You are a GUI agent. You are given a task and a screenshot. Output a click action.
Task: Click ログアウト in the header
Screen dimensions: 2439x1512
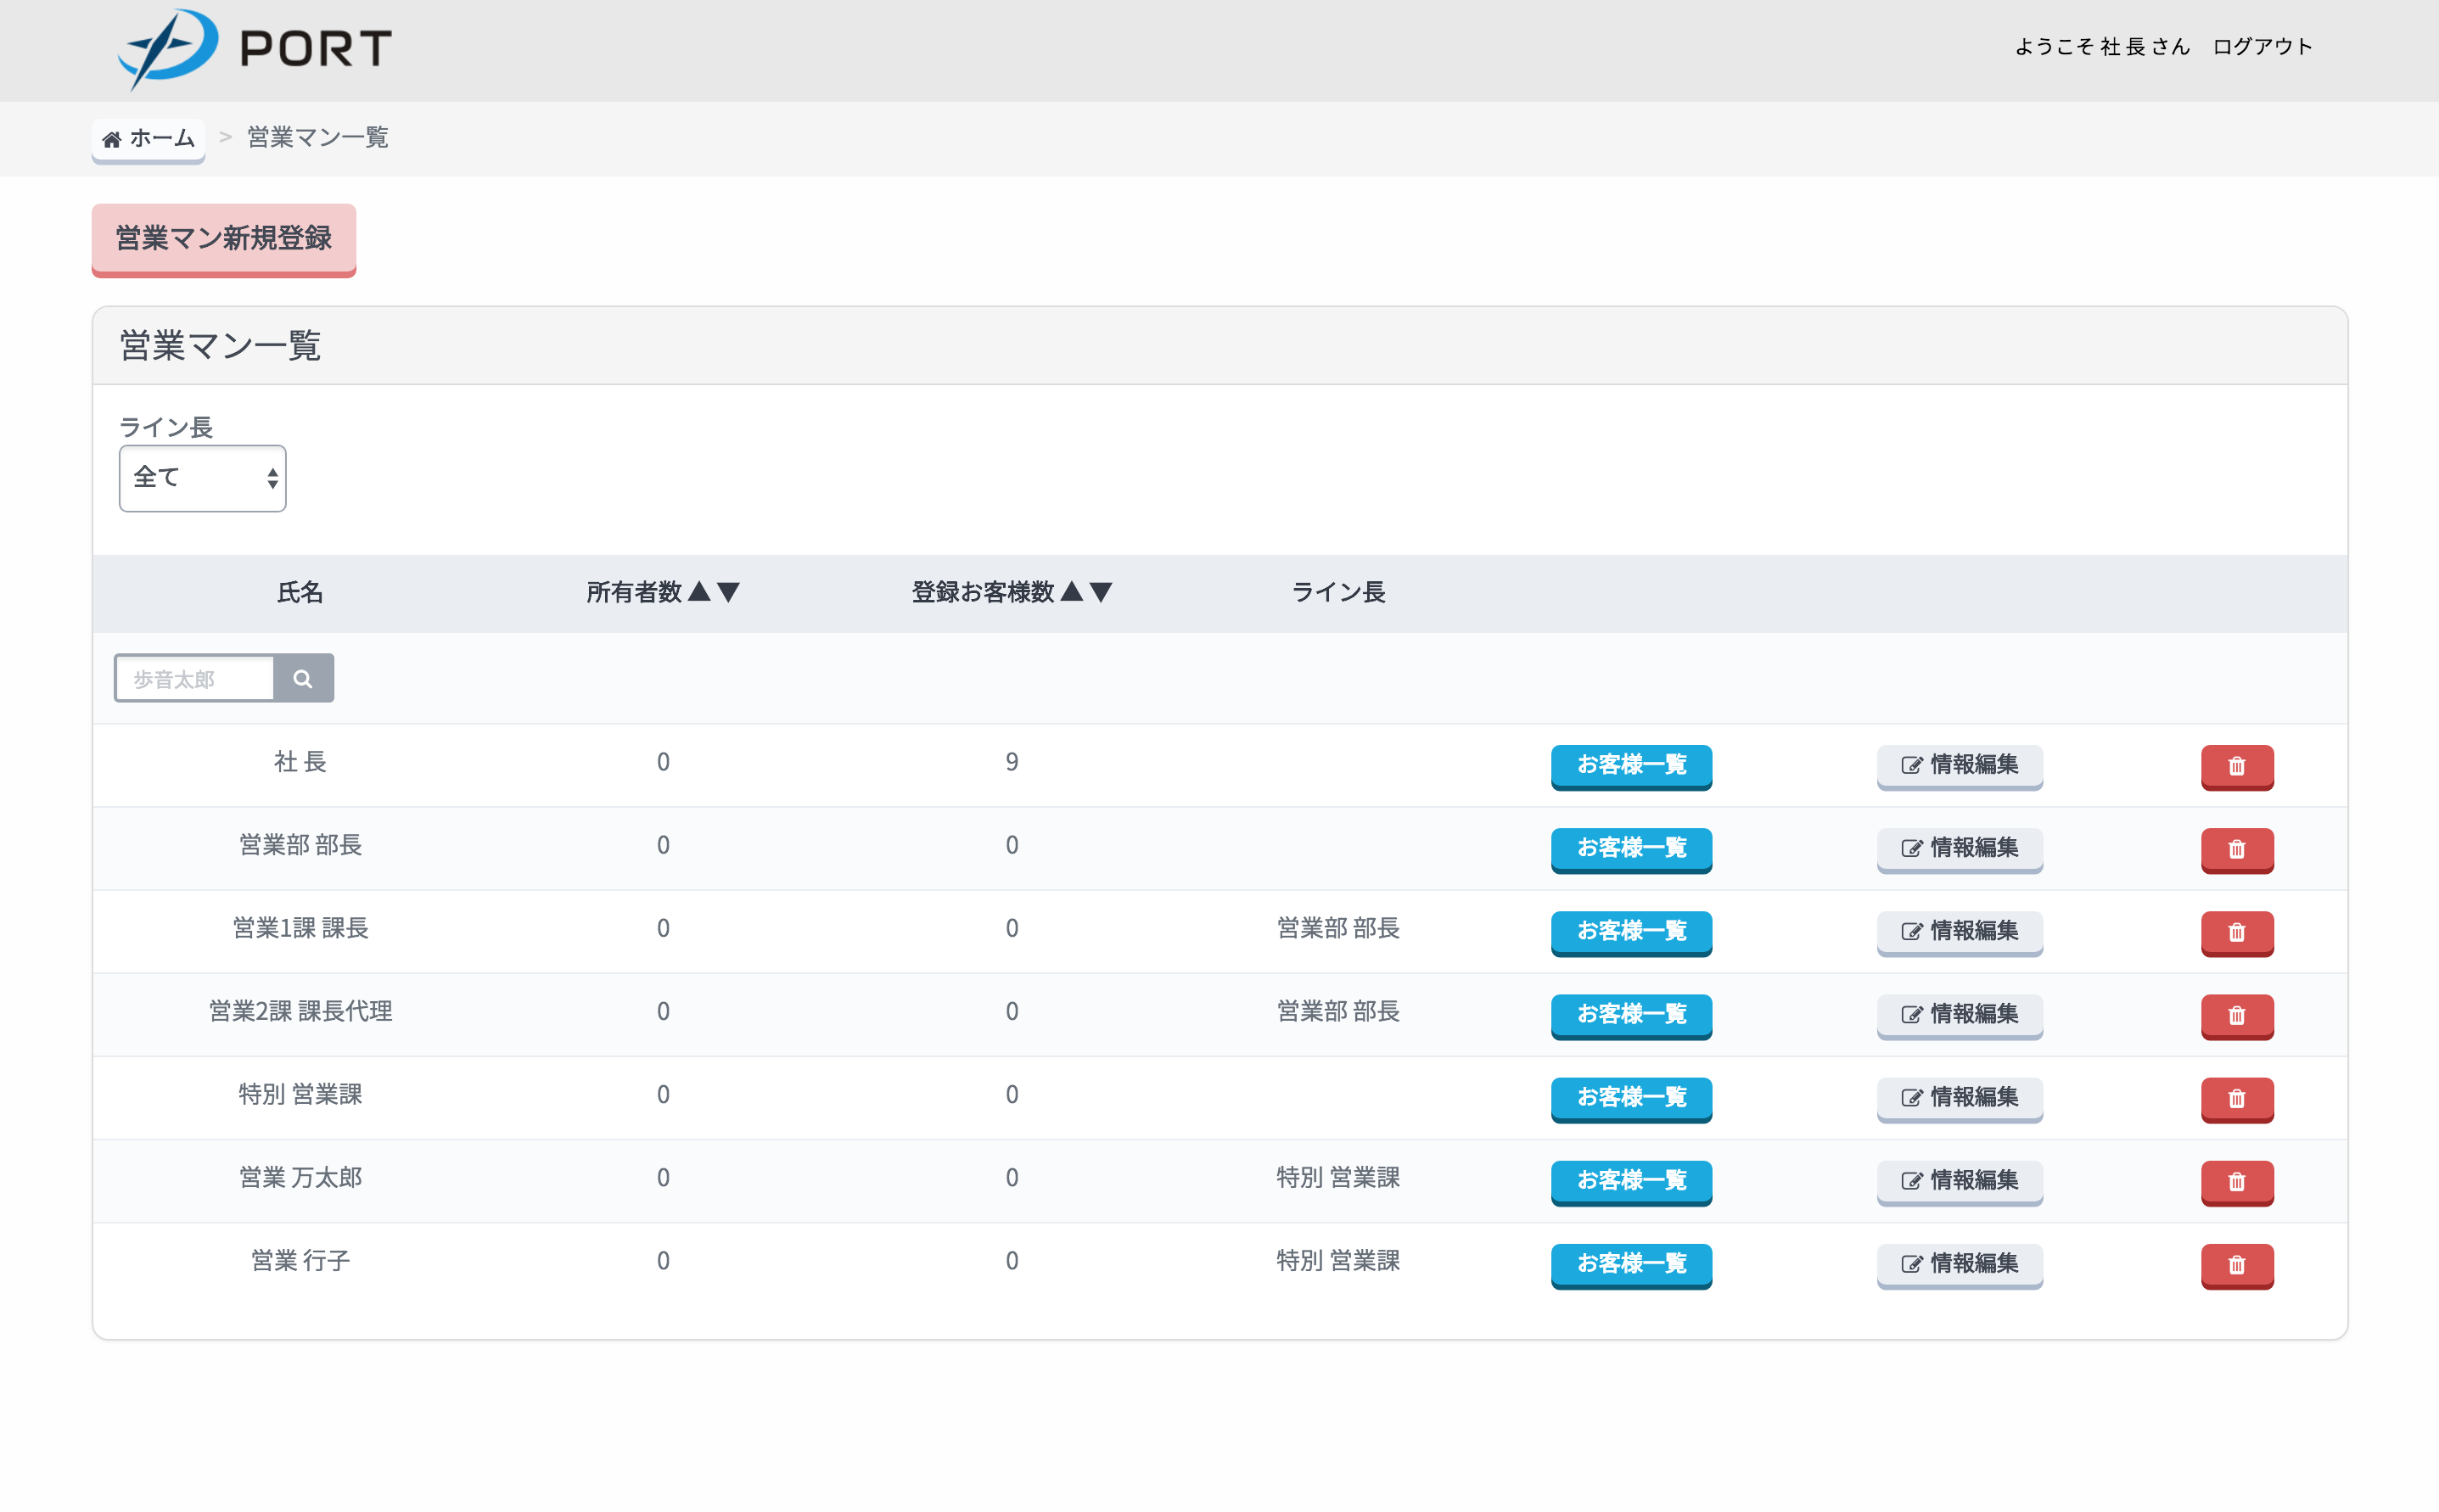point(2262,47)
